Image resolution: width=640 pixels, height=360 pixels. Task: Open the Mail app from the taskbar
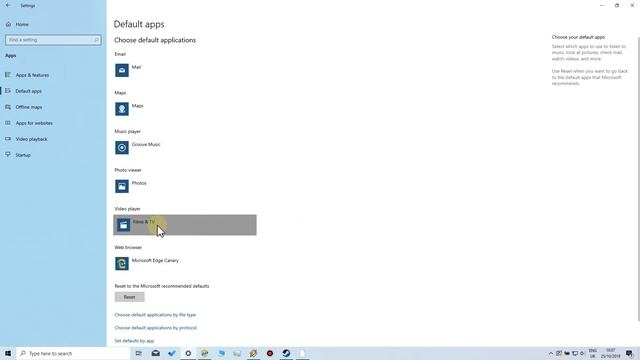coord(156,353)
